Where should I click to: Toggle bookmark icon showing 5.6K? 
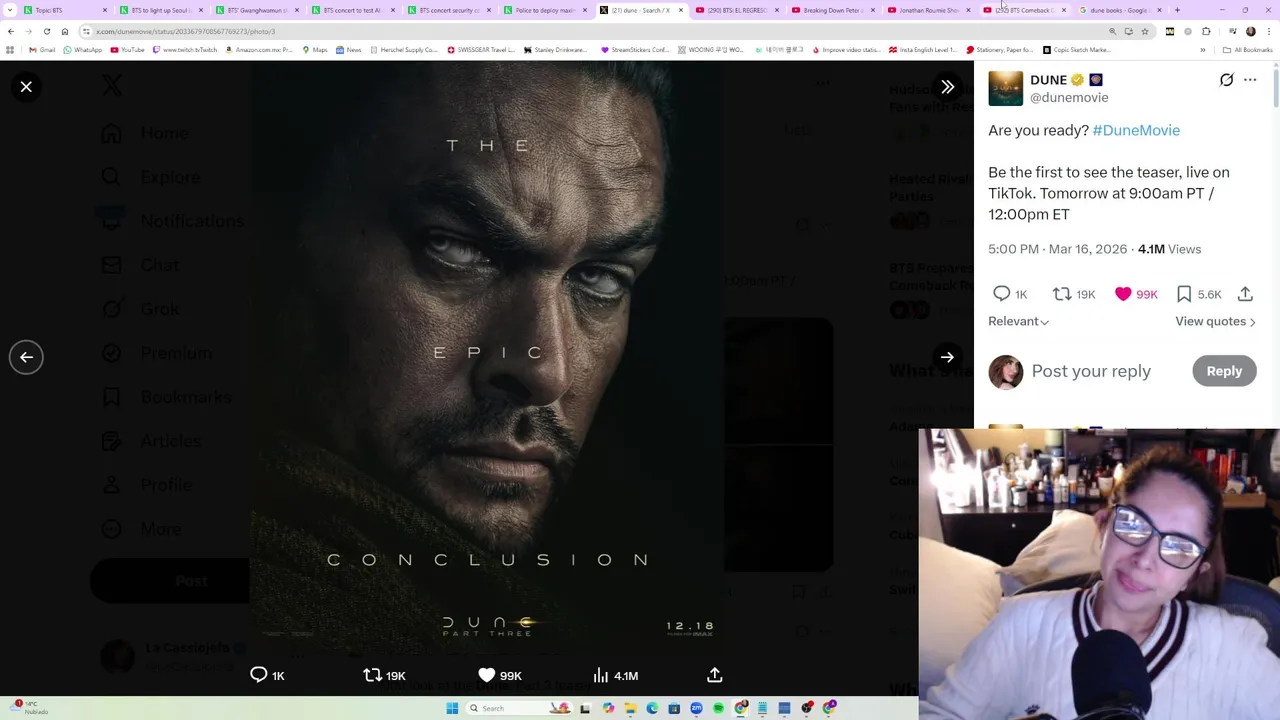tap(1184, 294)
